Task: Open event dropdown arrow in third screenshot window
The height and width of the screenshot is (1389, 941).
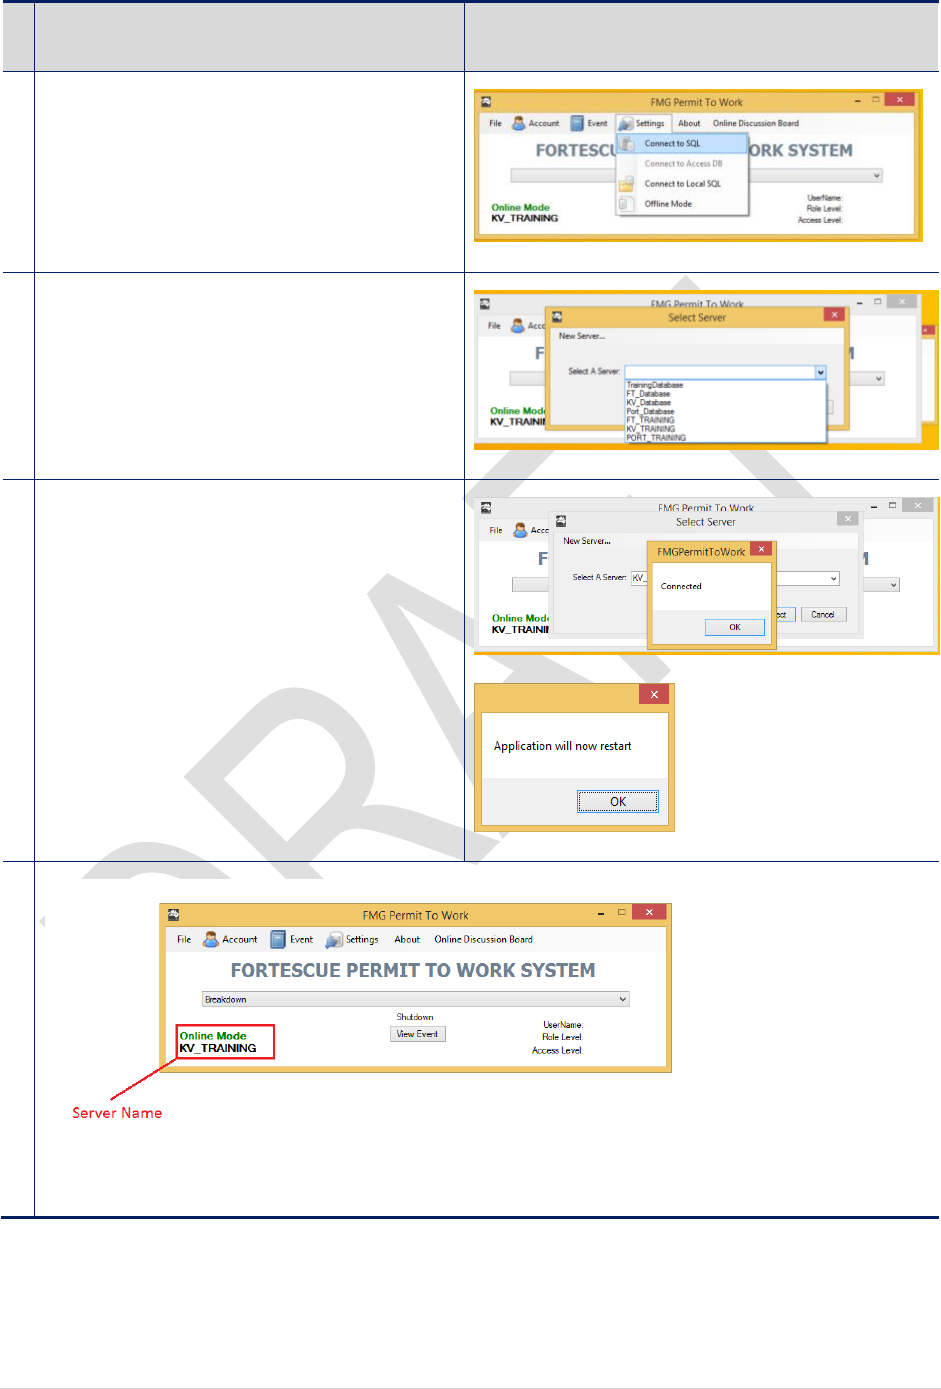Action: point(894,585)
